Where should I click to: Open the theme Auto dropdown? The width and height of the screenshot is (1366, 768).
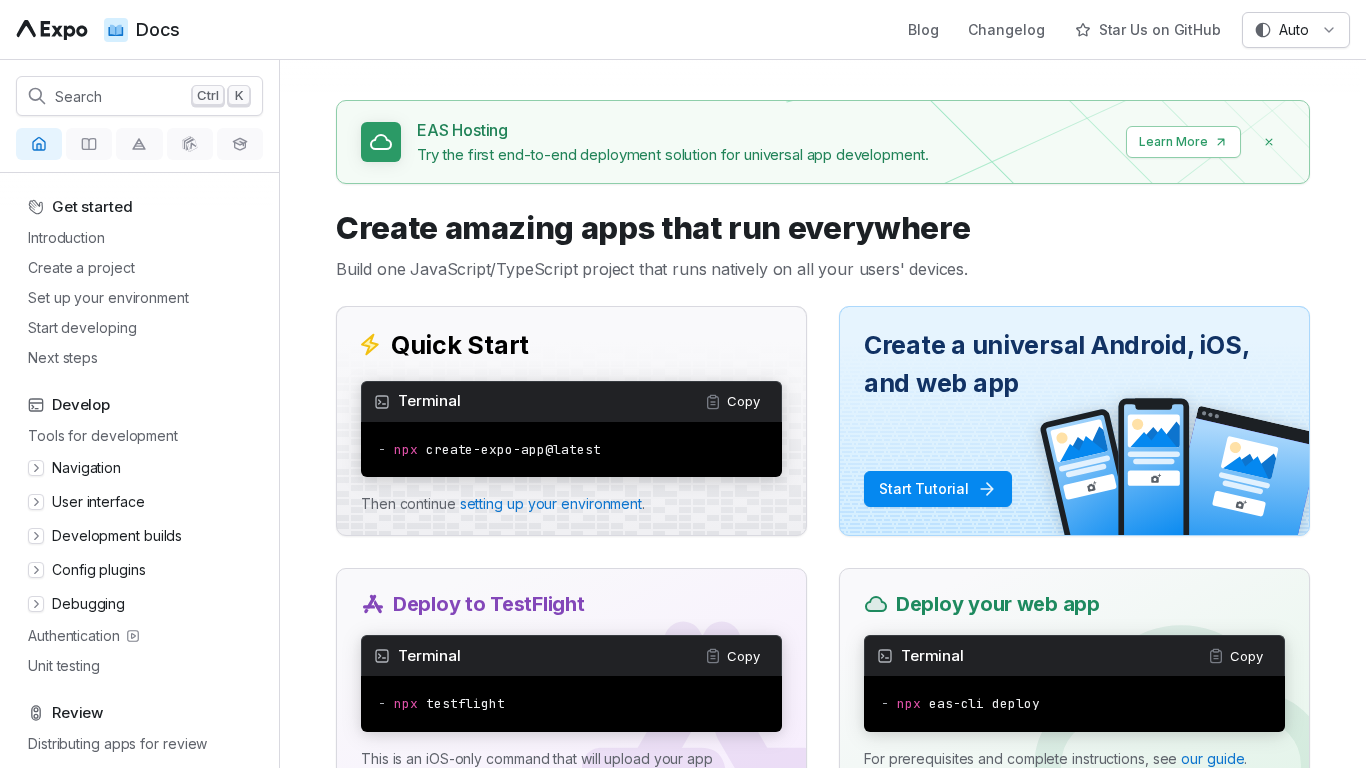click(x=1296, y=30)
